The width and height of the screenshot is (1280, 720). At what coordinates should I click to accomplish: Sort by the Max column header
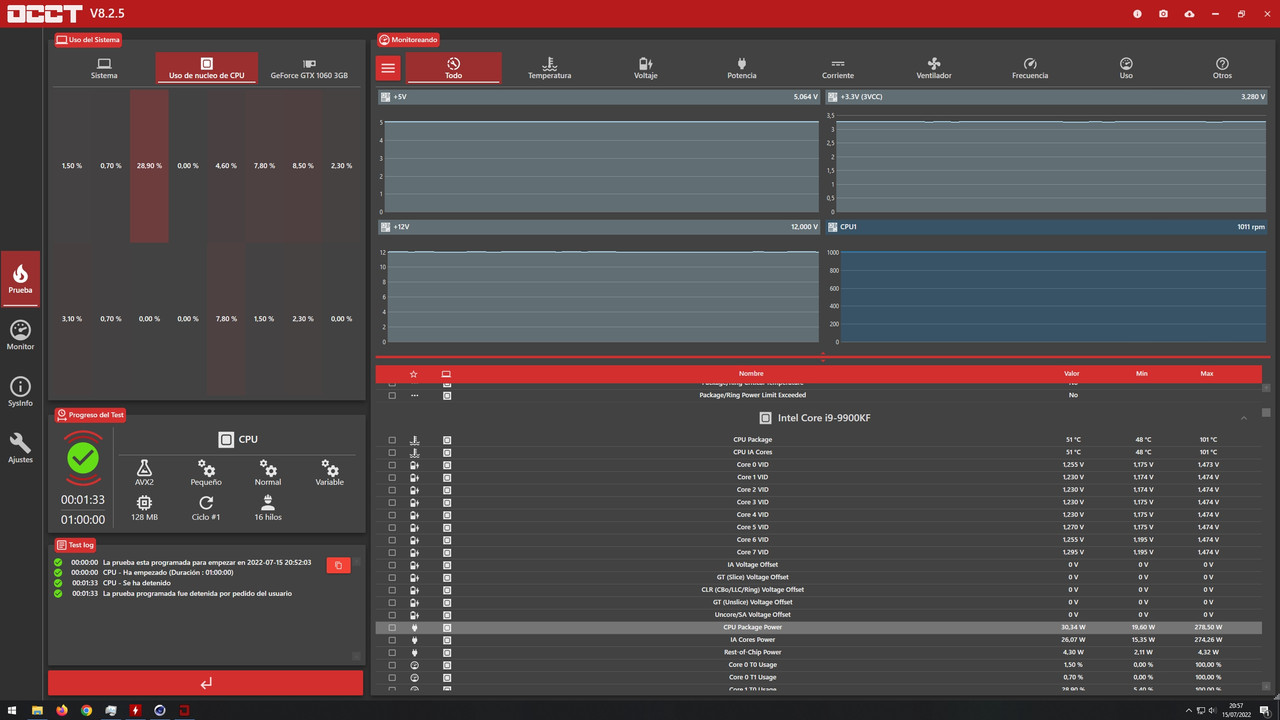(x=1207, y=374)
